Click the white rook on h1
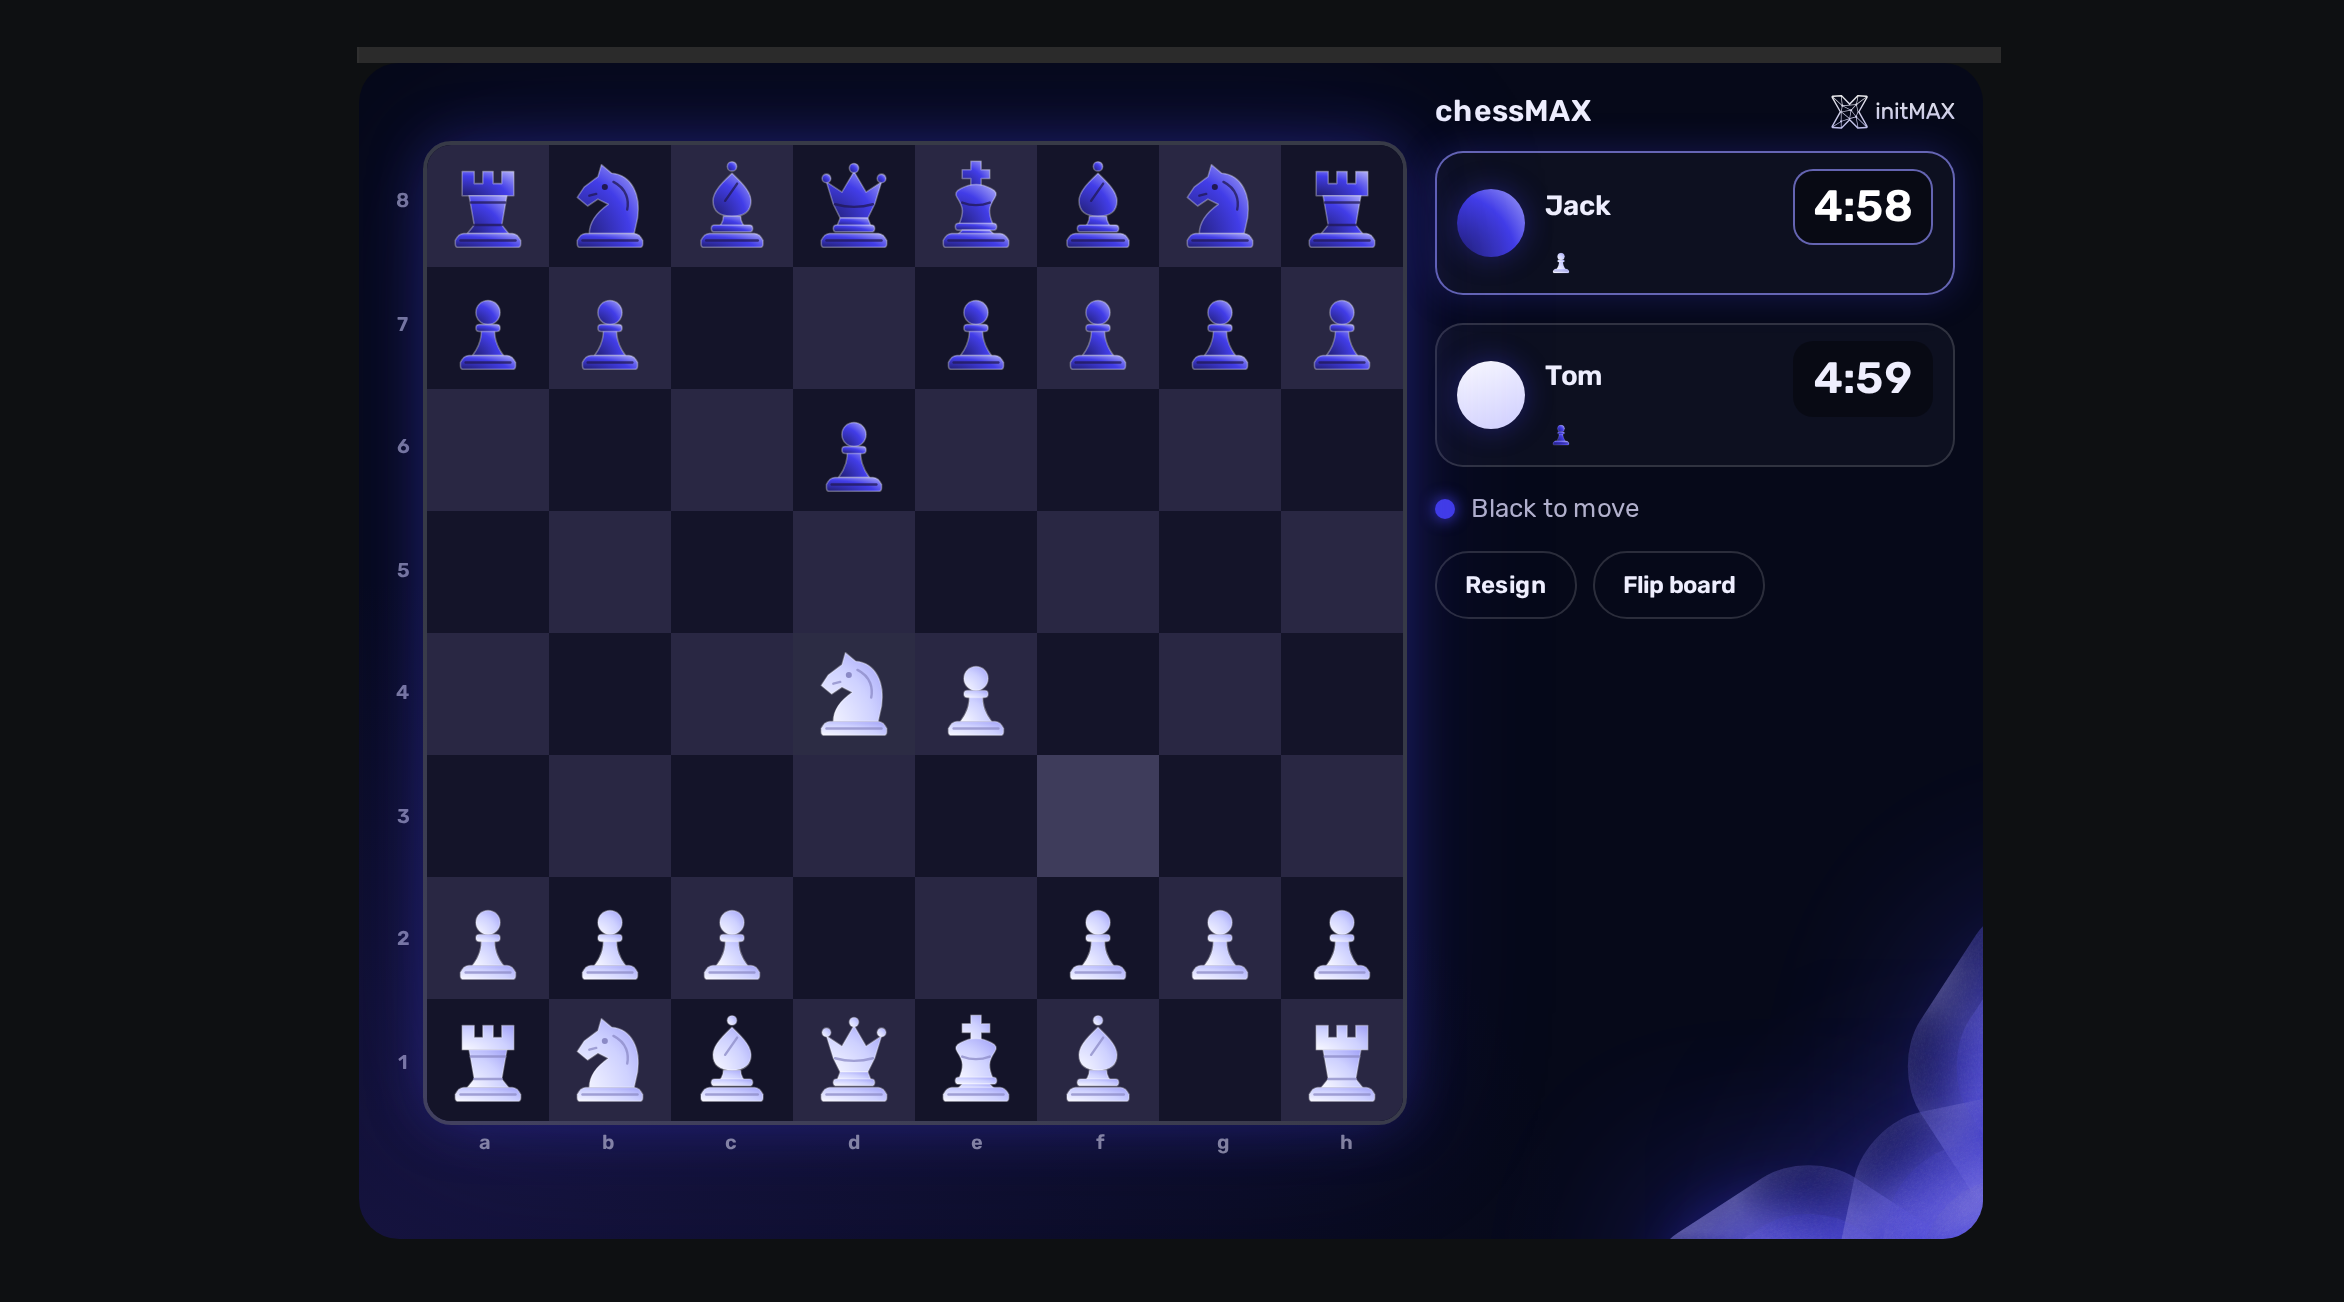Screen dimensions: 2344x1302 tap(1342, 1062)
